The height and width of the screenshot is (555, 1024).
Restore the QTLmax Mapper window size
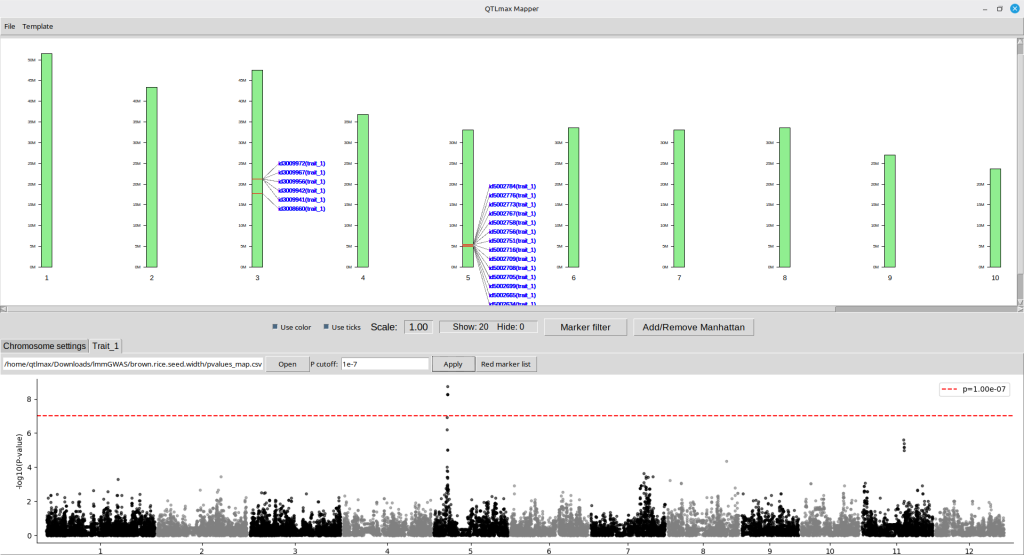999,8
